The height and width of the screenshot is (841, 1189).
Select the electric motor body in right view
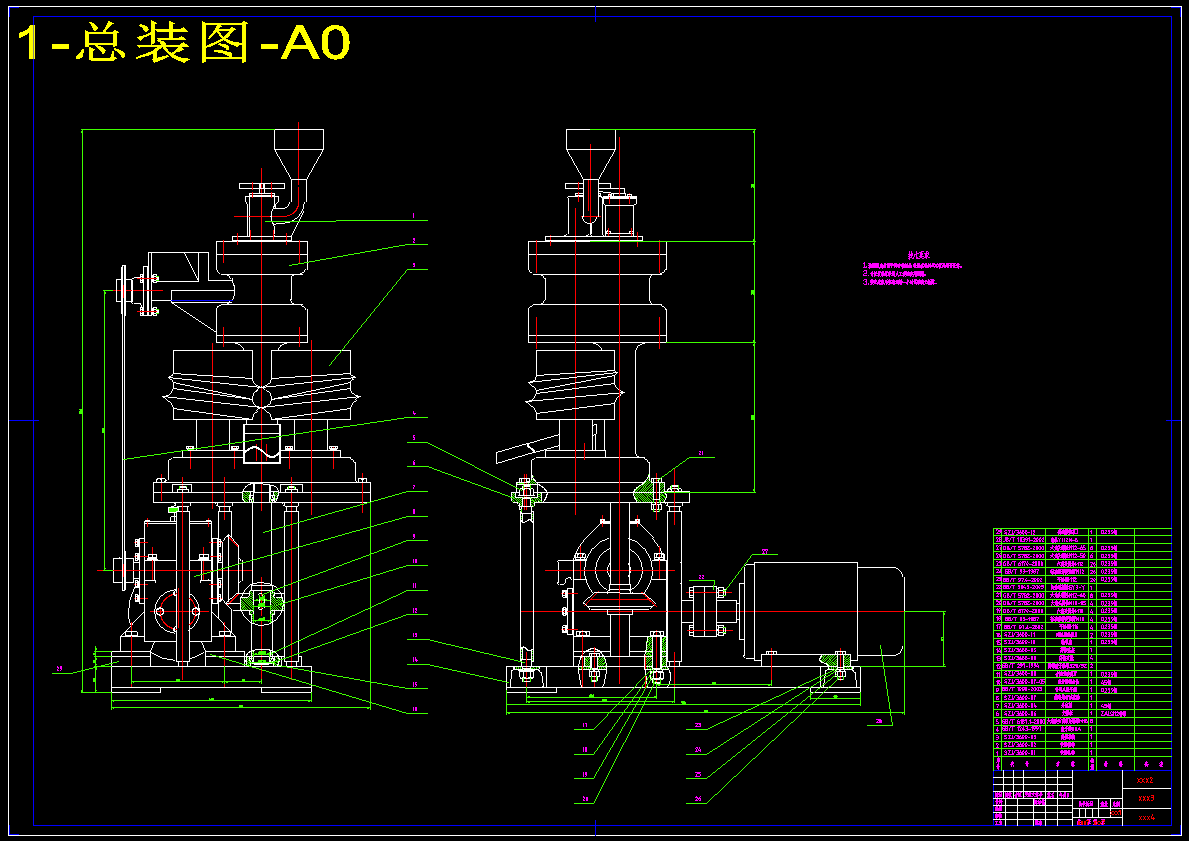pyautogui.click(x=823, y=610)
